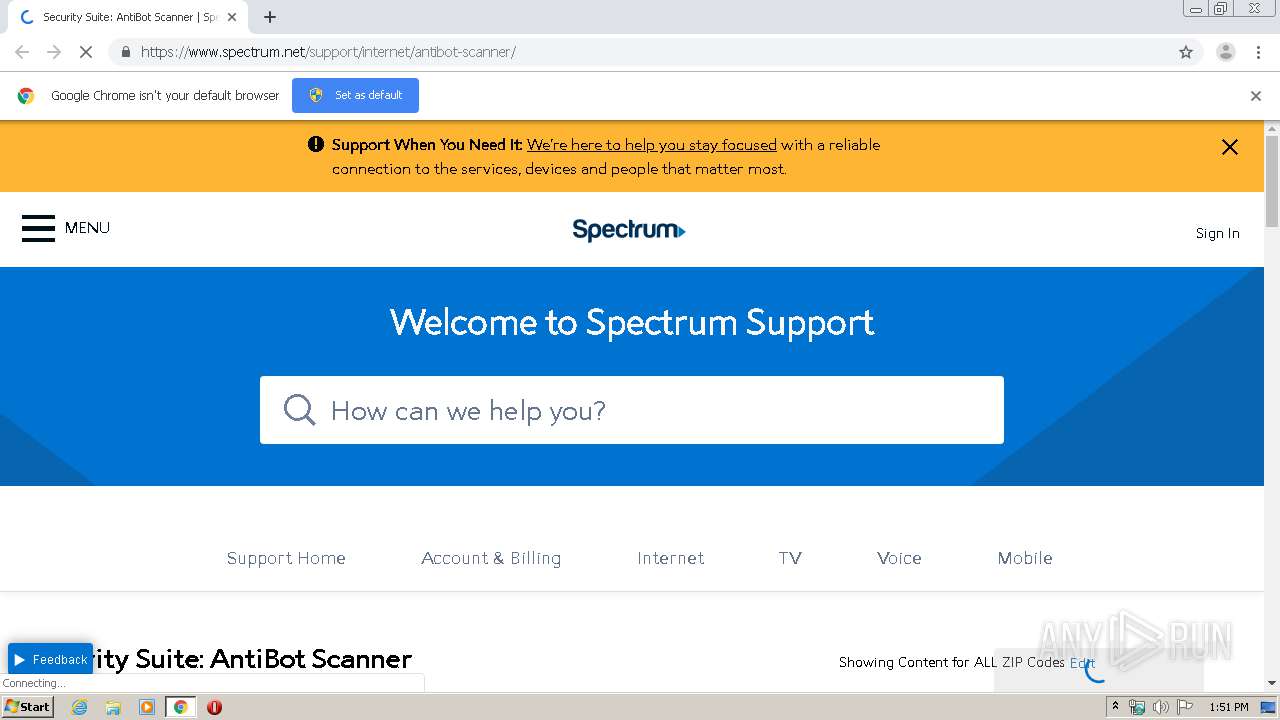Viewport: 1280px width, 720px height.
Task: Click the address bar URL
Action: (328, 52)
